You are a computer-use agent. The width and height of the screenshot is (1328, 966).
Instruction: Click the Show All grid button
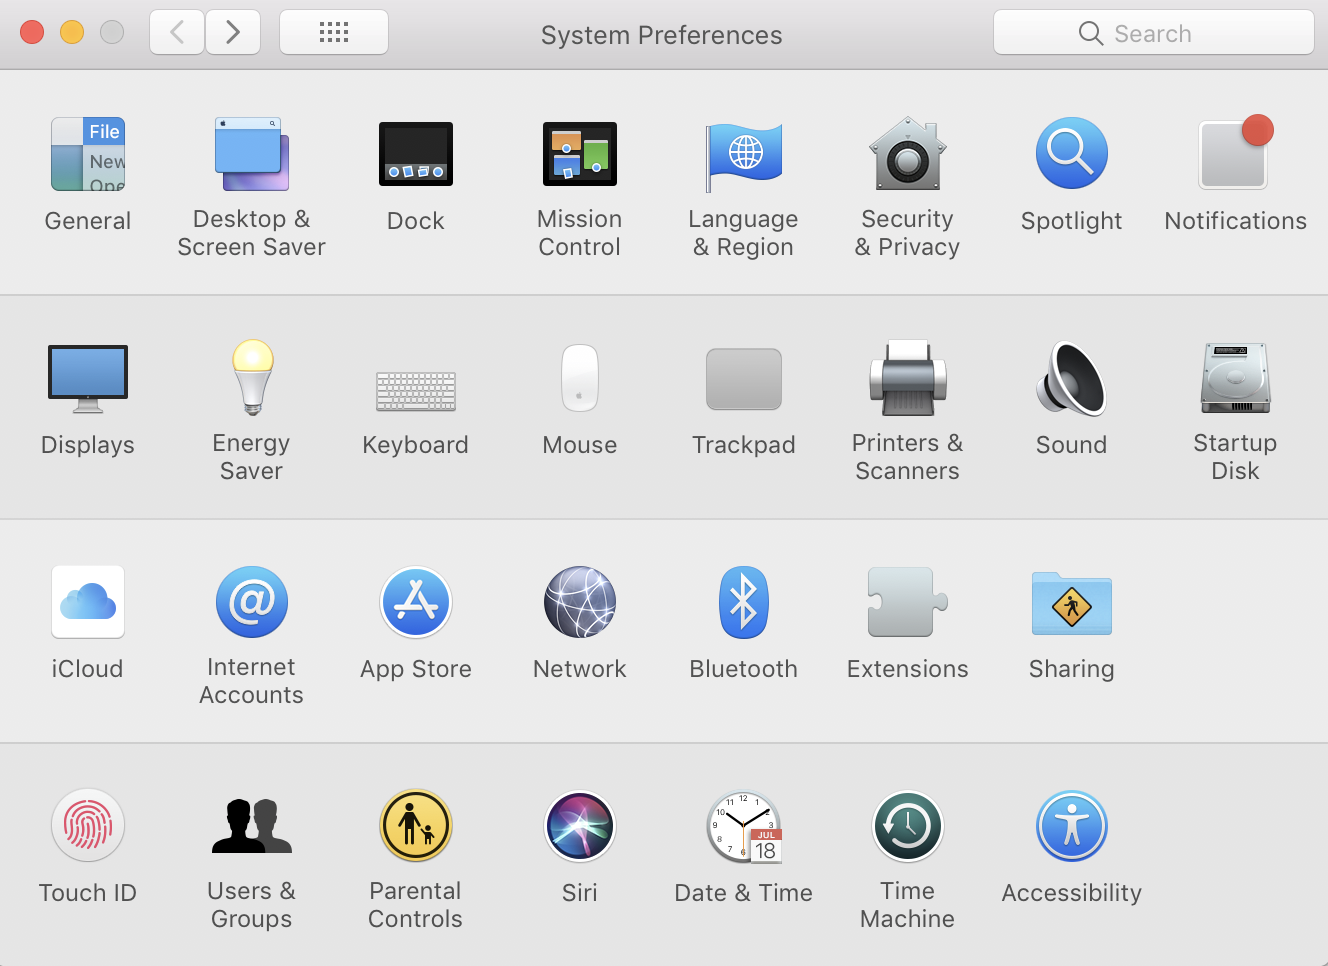coord(334,33)
